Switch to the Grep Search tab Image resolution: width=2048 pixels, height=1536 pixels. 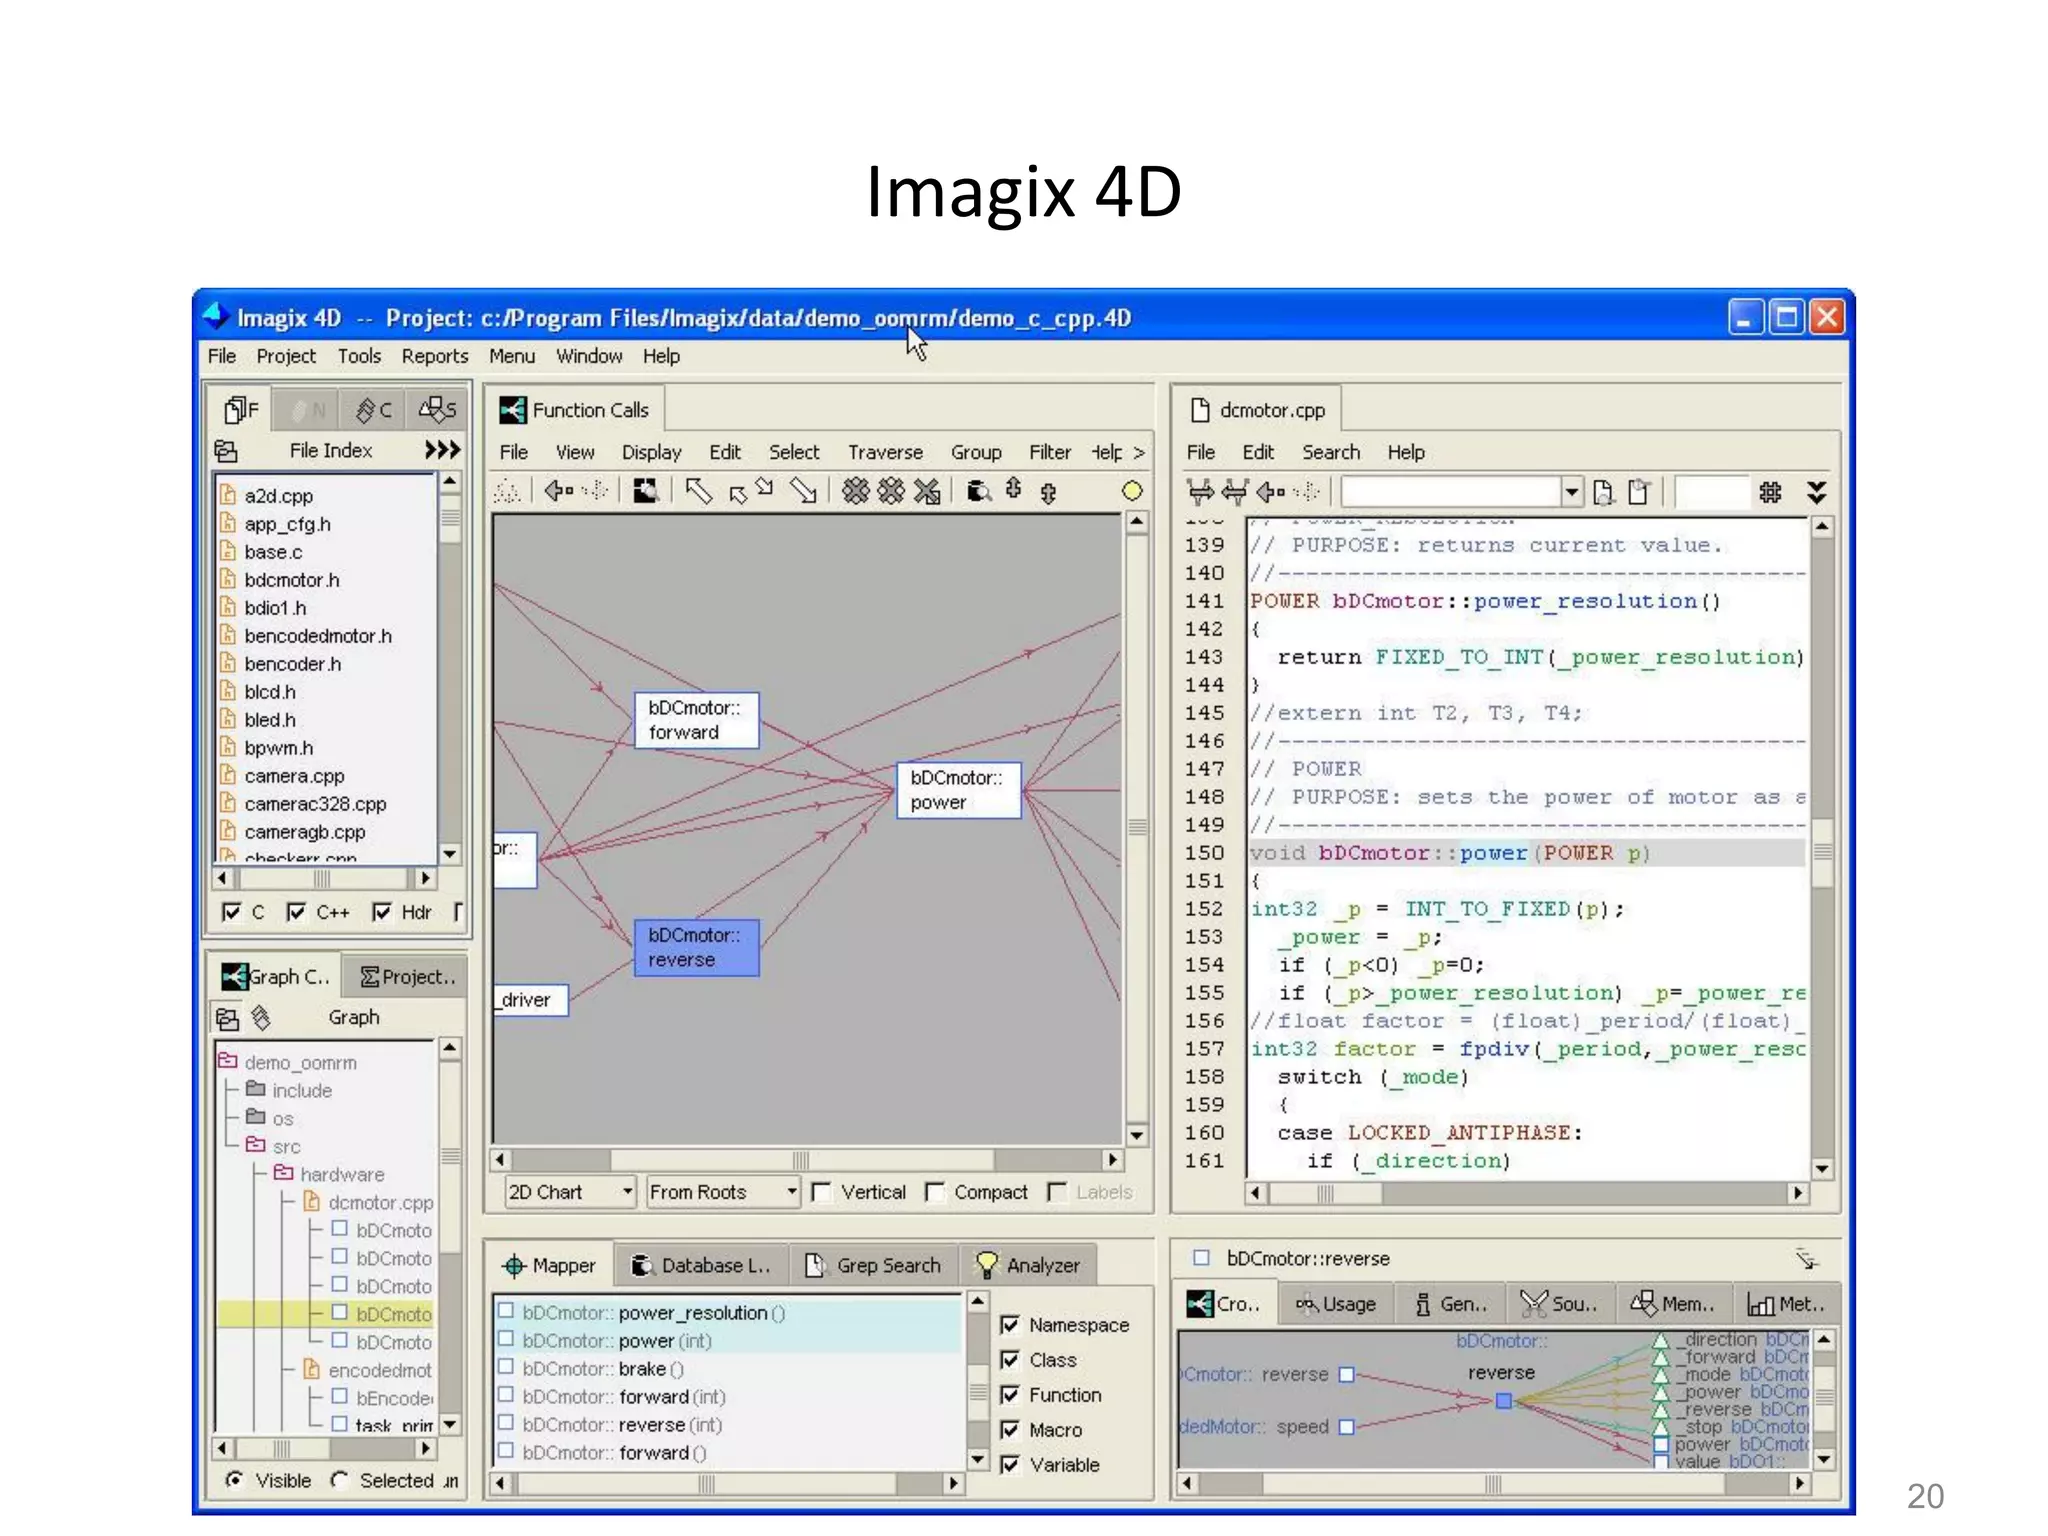(x=873, y=1265)
